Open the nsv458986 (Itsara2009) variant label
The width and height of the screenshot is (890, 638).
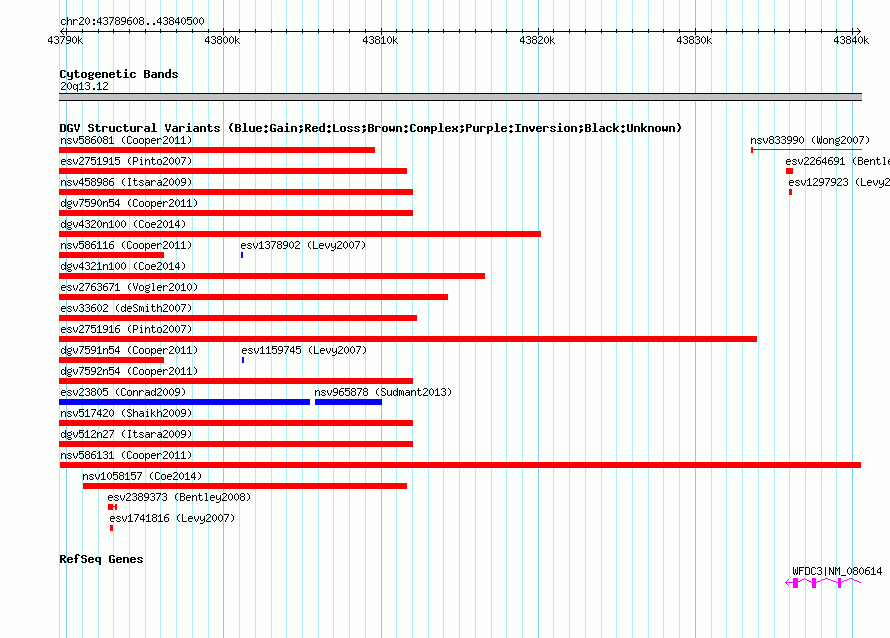tap(126, 182)
